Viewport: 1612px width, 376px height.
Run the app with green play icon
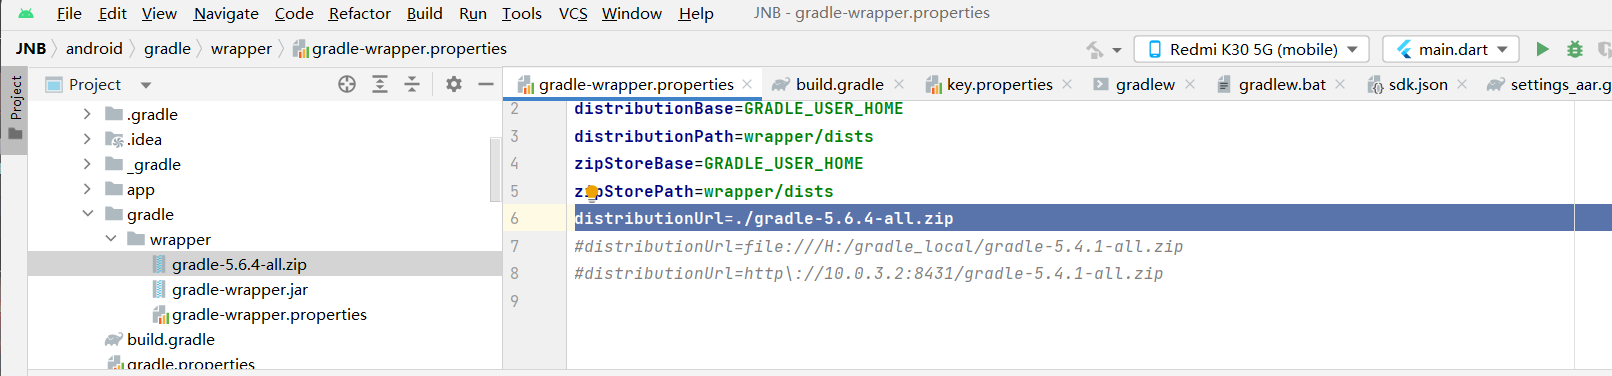coord(1542,49)
